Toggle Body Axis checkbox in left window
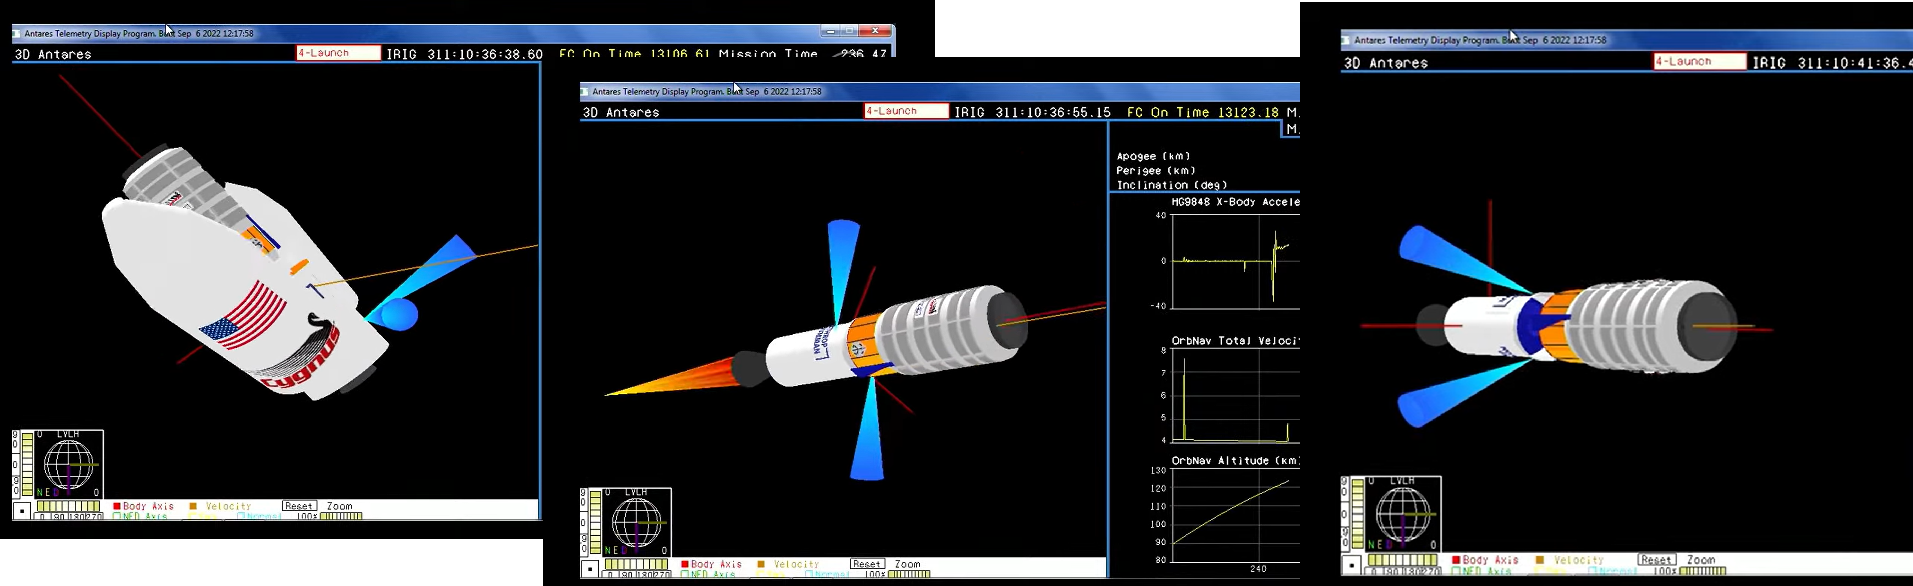Screen dimensions: 1913x586 (x=117, y=506)
